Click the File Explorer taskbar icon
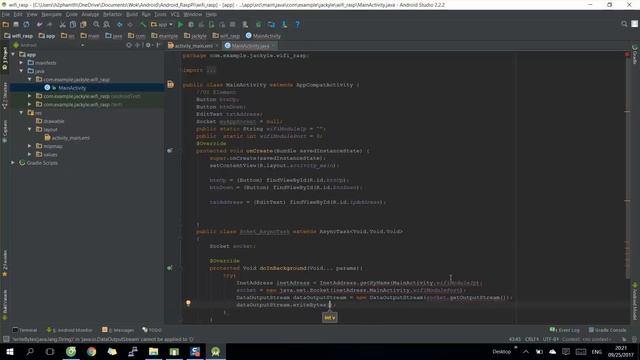Viewport: 640px width, 360px height. [x=153, y=351]
